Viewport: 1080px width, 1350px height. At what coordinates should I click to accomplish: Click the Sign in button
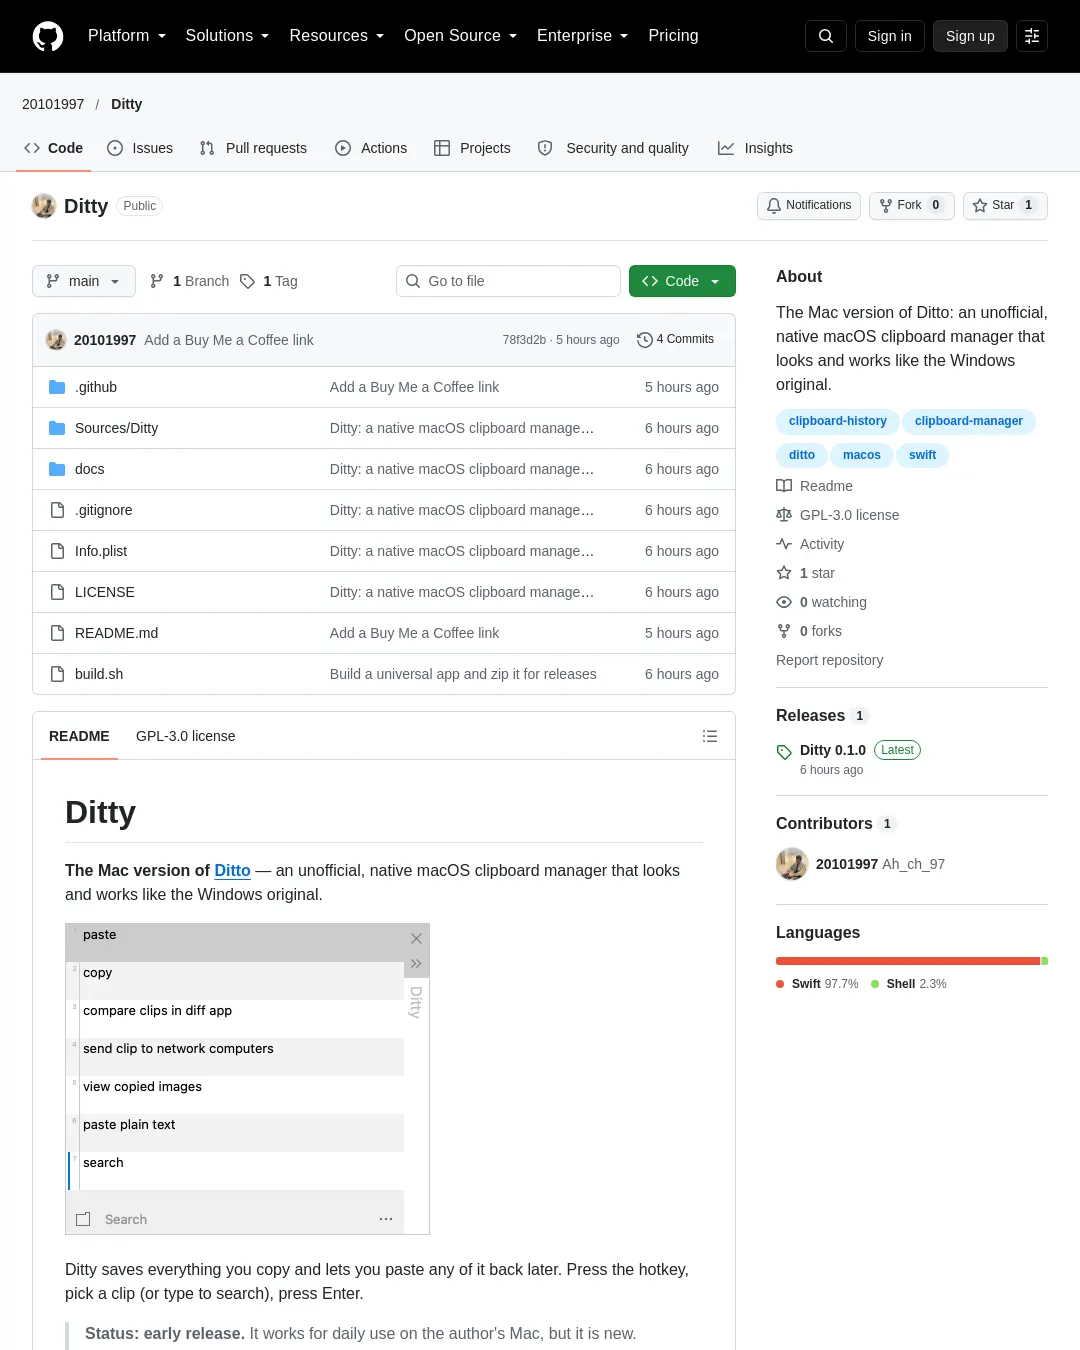coord(889,36)
